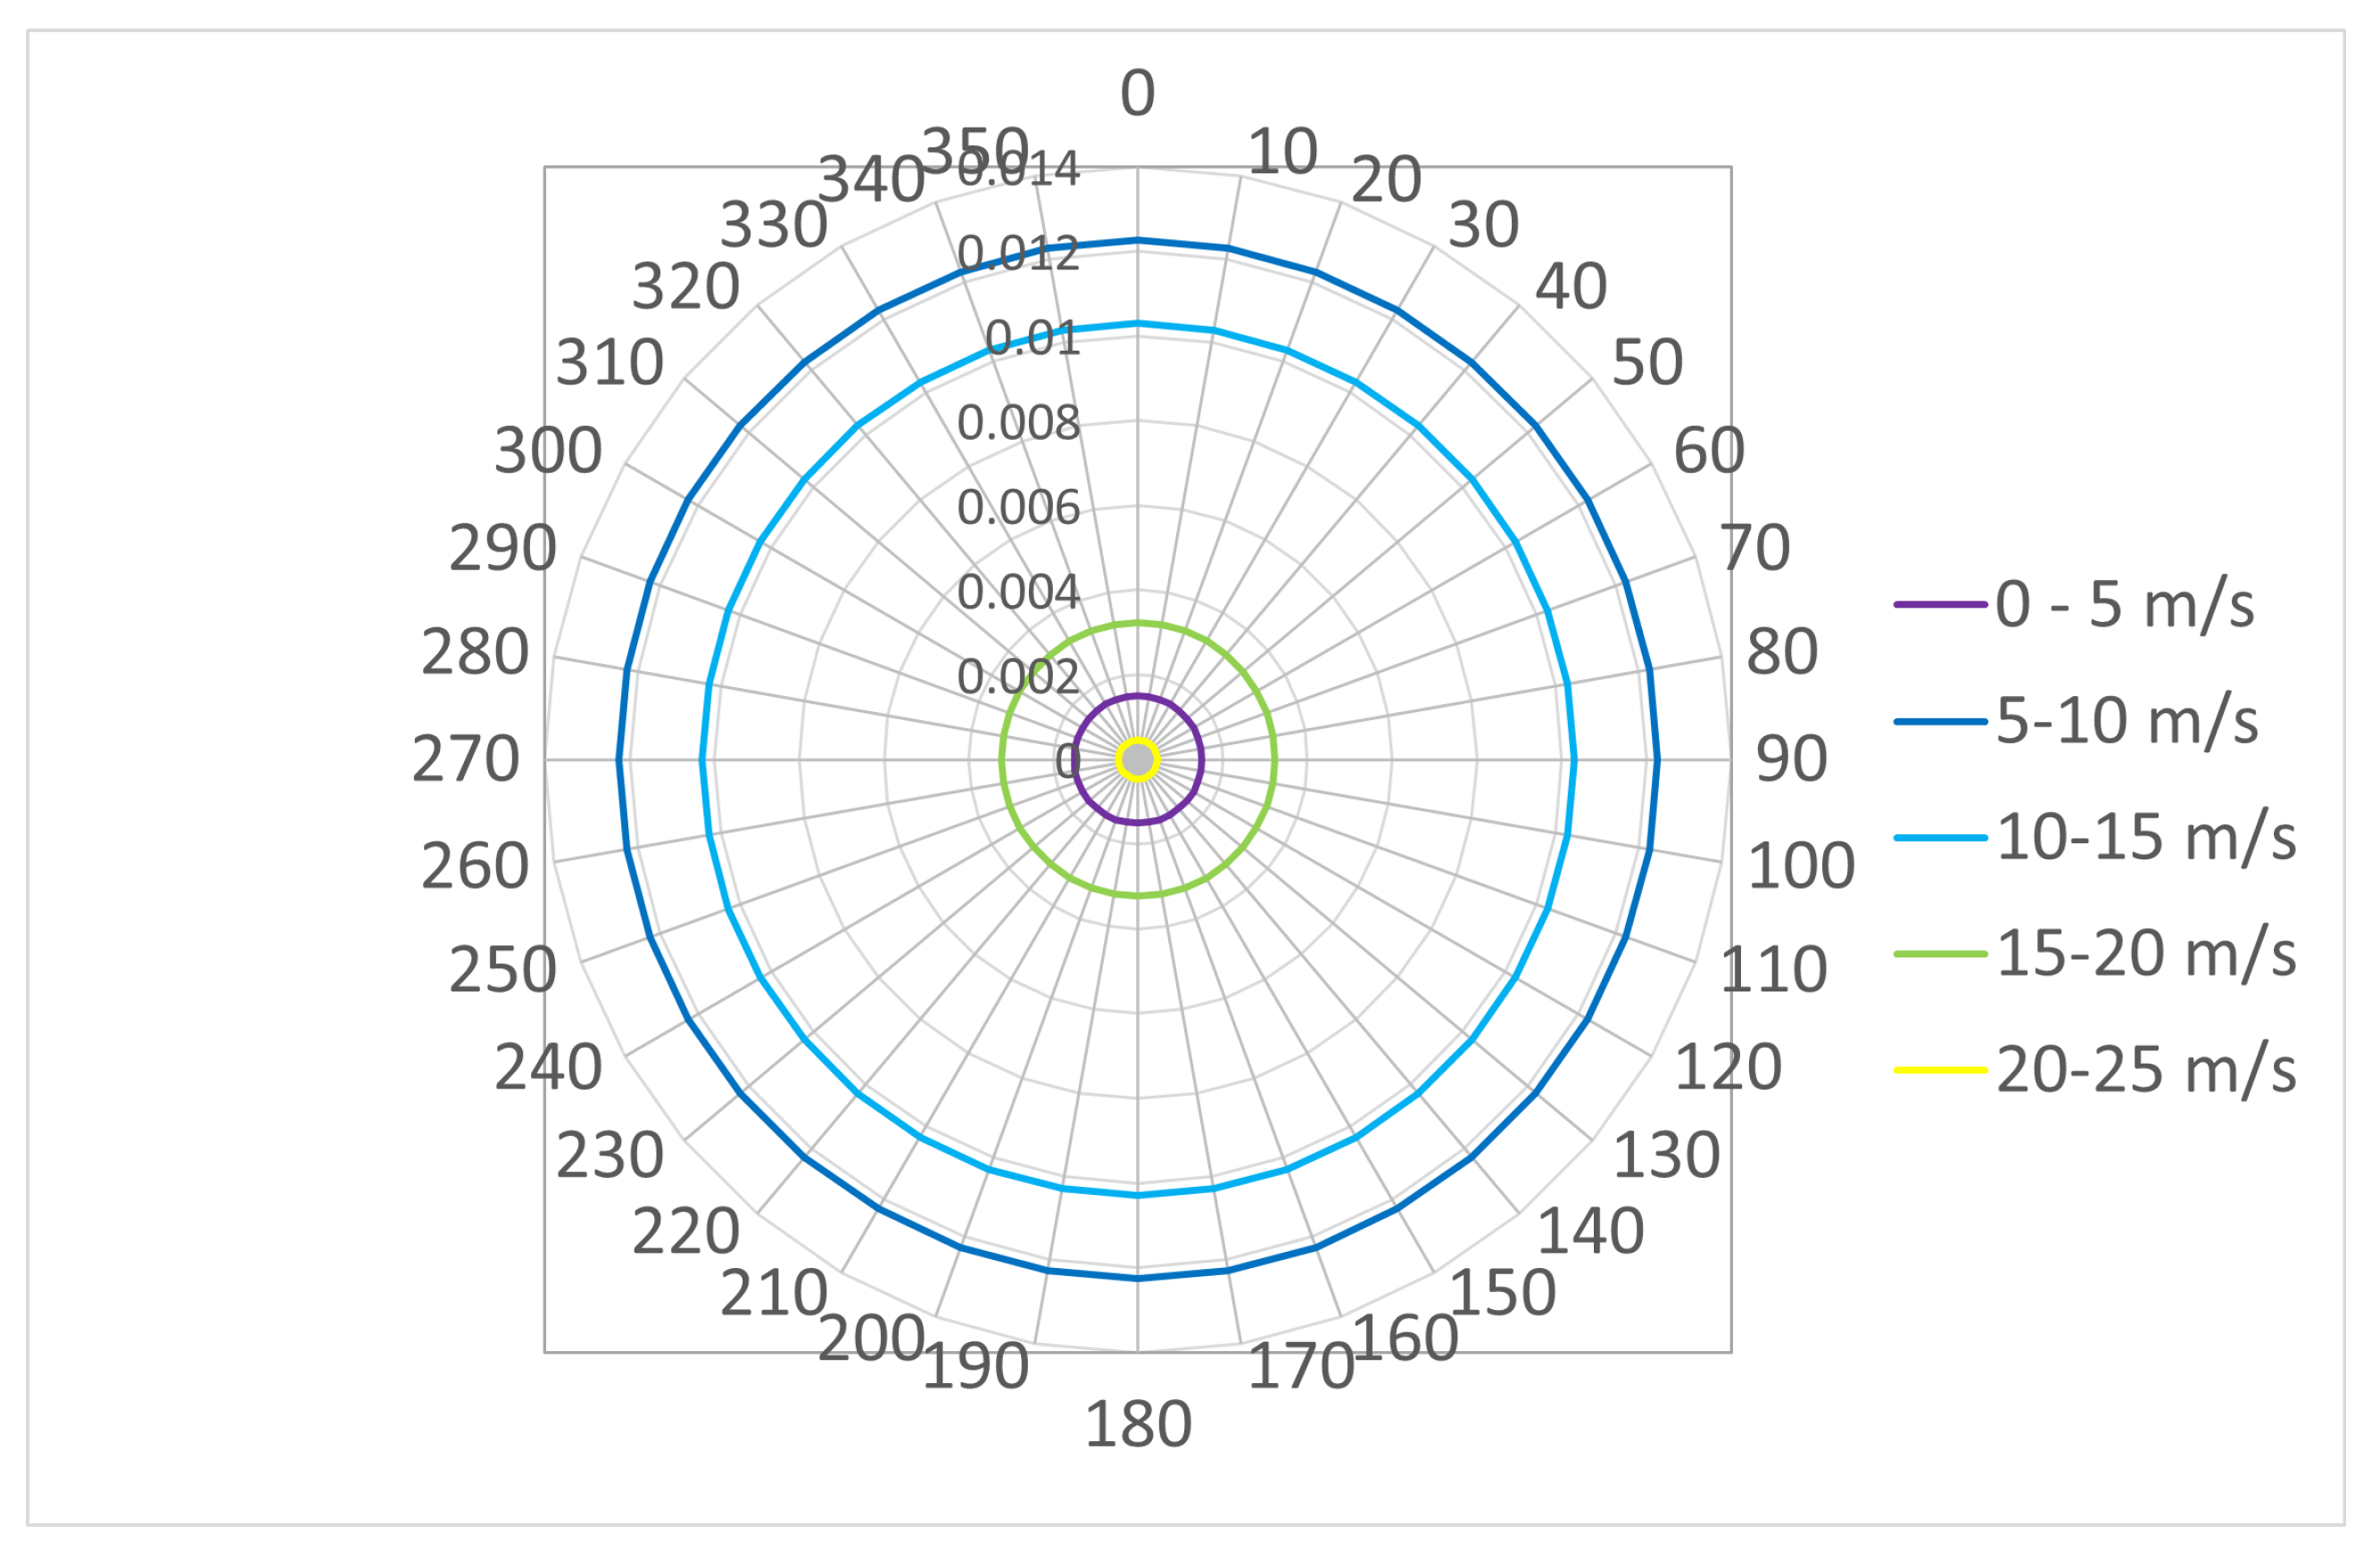Click the 180 degree axis label
This screenshot has width=2380, height=1558.
[1138, 1426]
